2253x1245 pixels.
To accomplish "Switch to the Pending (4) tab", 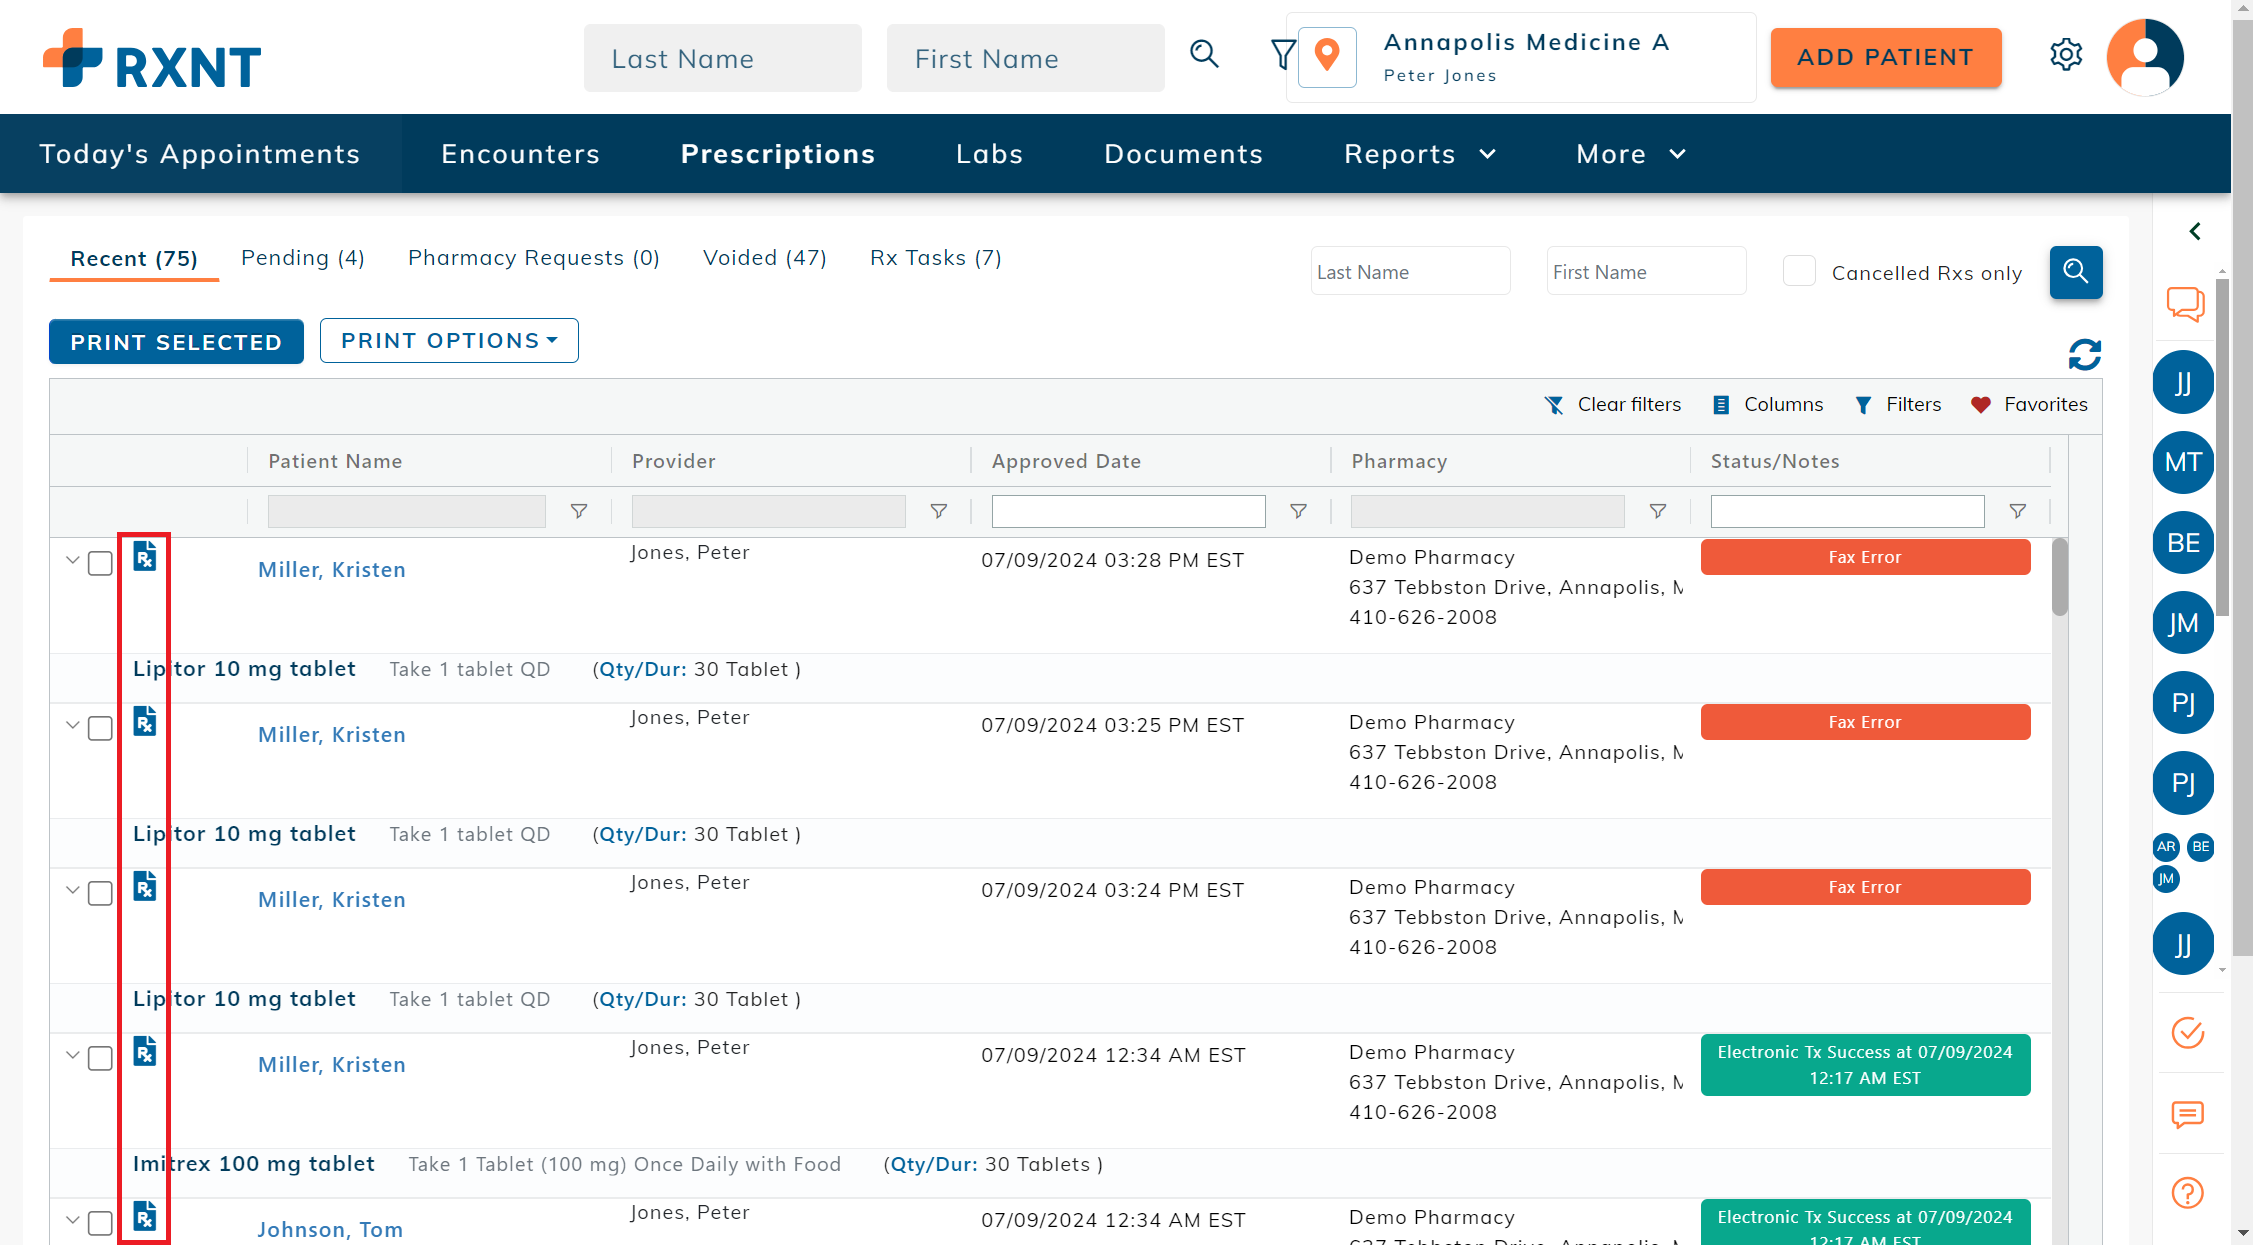I will coord(302,258).
